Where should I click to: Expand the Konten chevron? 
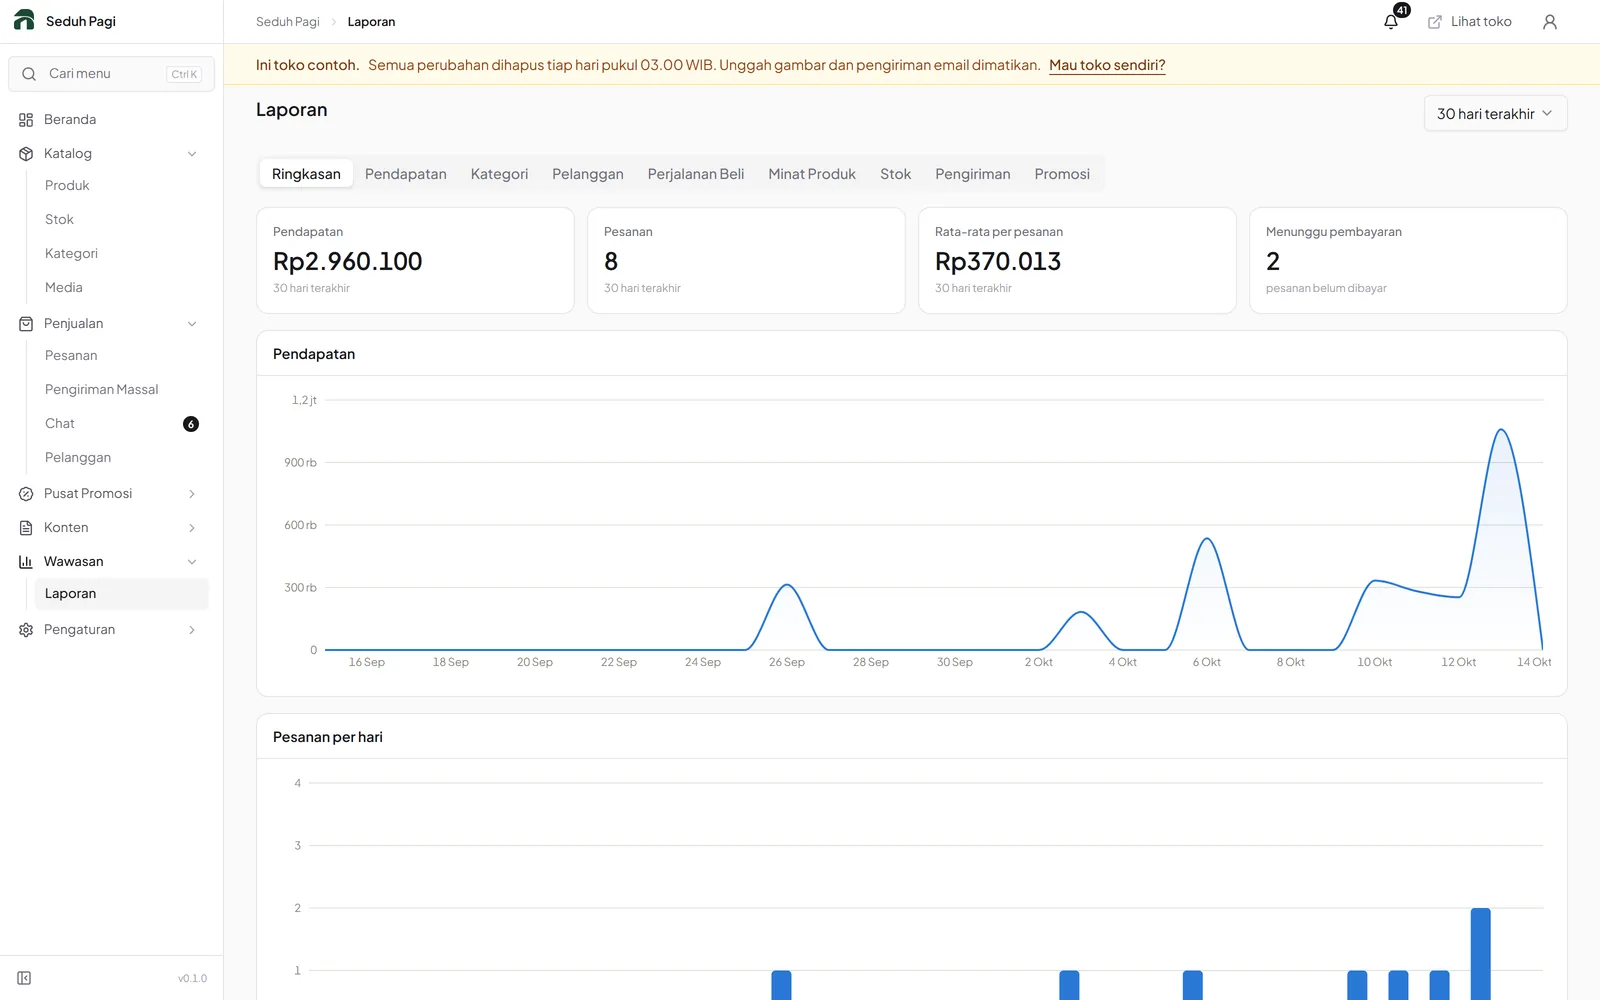coord(192,528)
